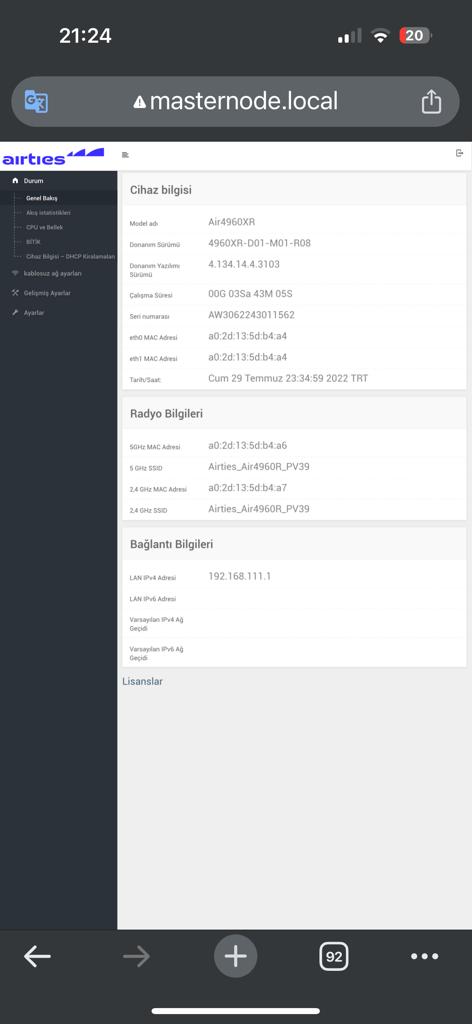Click the logout icon at top right
The image size is (472, 1024).
[460, 153]
